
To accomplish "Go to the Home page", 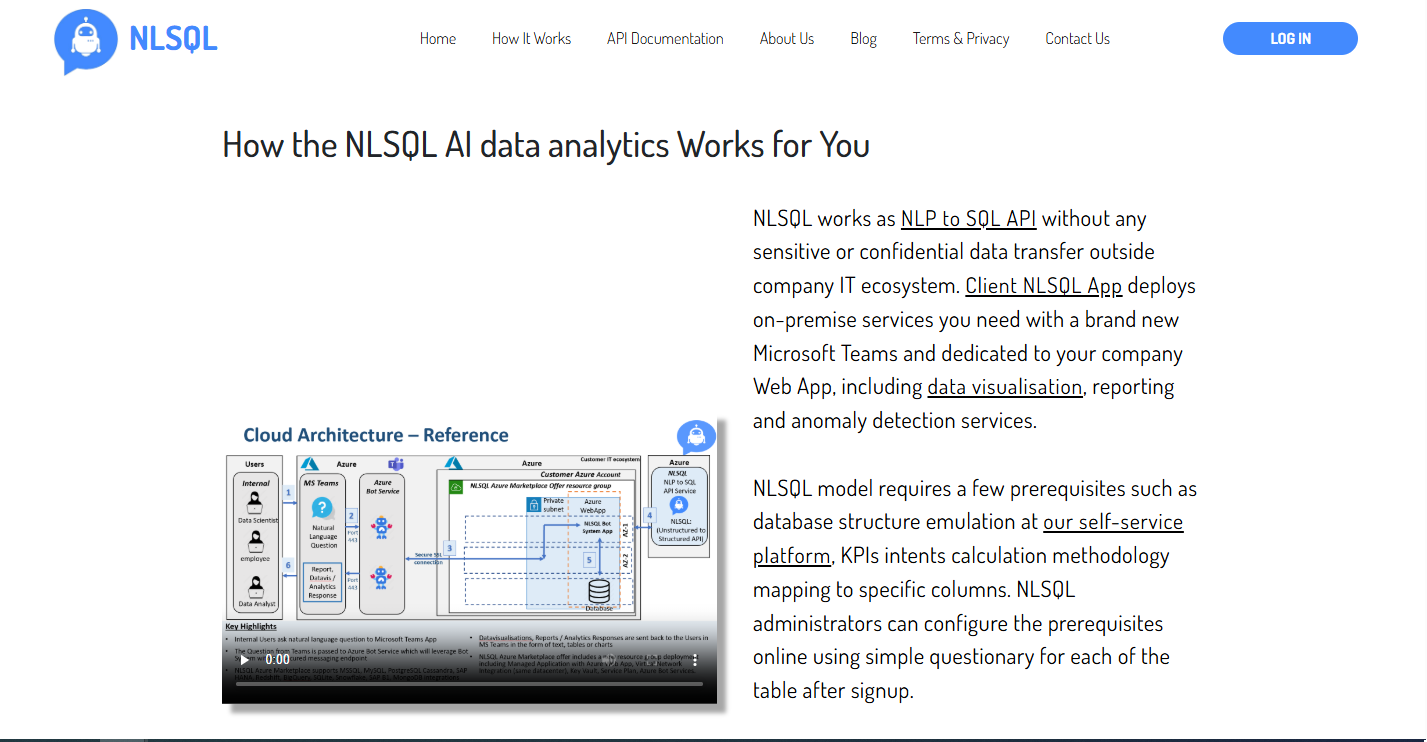I will coord(438,39).
